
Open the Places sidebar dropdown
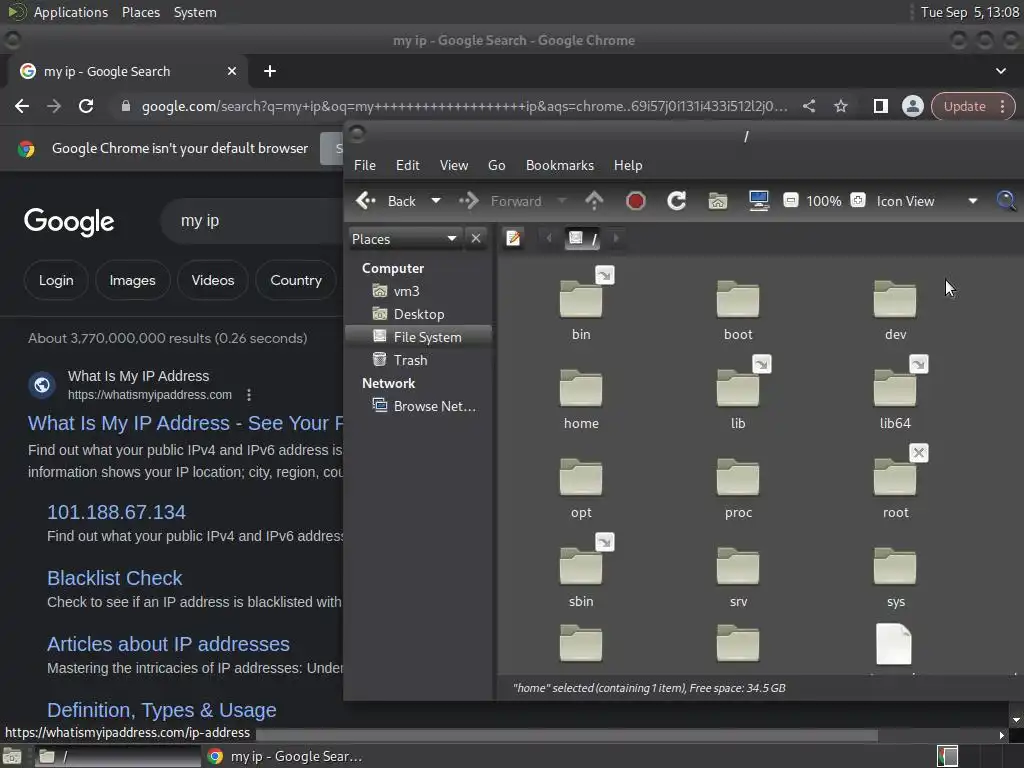click(x=404, y=239)
